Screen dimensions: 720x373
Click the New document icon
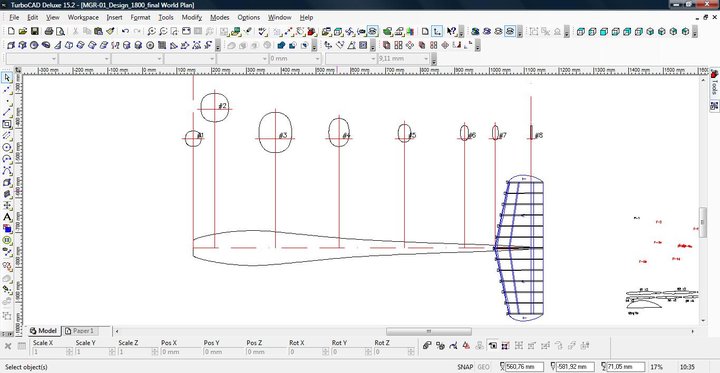[11, 31]
